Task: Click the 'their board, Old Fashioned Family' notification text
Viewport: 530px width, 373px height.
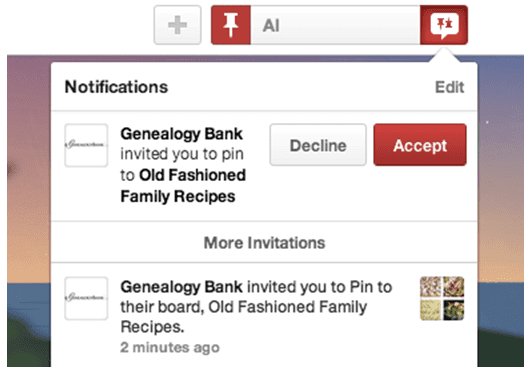Action: pos(244,307)
